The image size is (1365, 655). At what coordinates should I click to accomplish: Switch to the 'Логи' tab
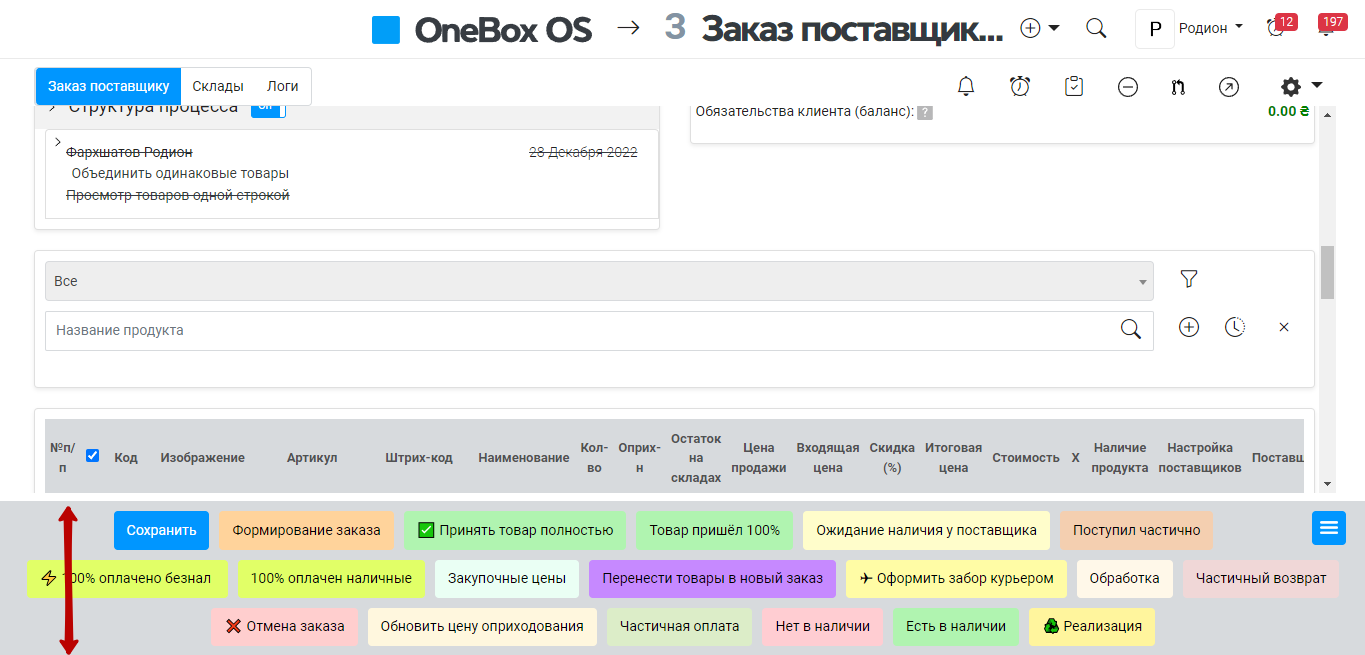(283, 86)
